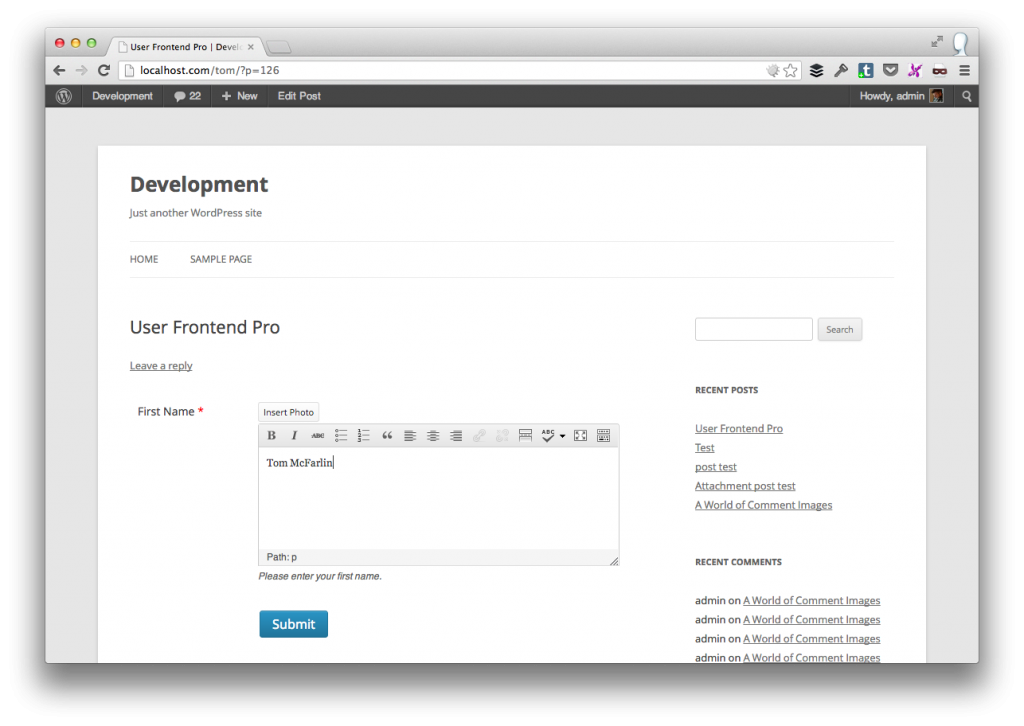Bookmark this page with the star icon
Screen dimensions: 1024x726
791,71
